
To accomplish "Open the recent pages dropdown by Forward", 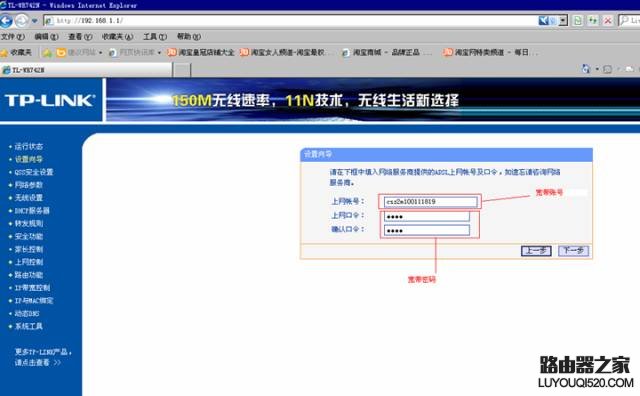I will (x=35, y=20).
